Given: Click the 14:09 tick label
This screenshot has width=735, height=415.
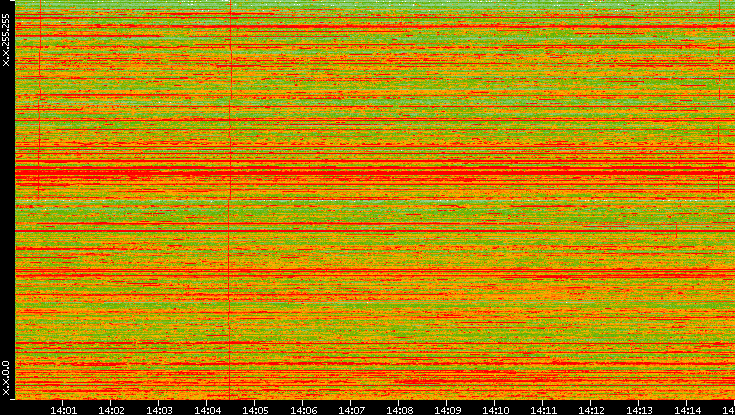Looking at the screenshot, I should click(x=447, y=410).
